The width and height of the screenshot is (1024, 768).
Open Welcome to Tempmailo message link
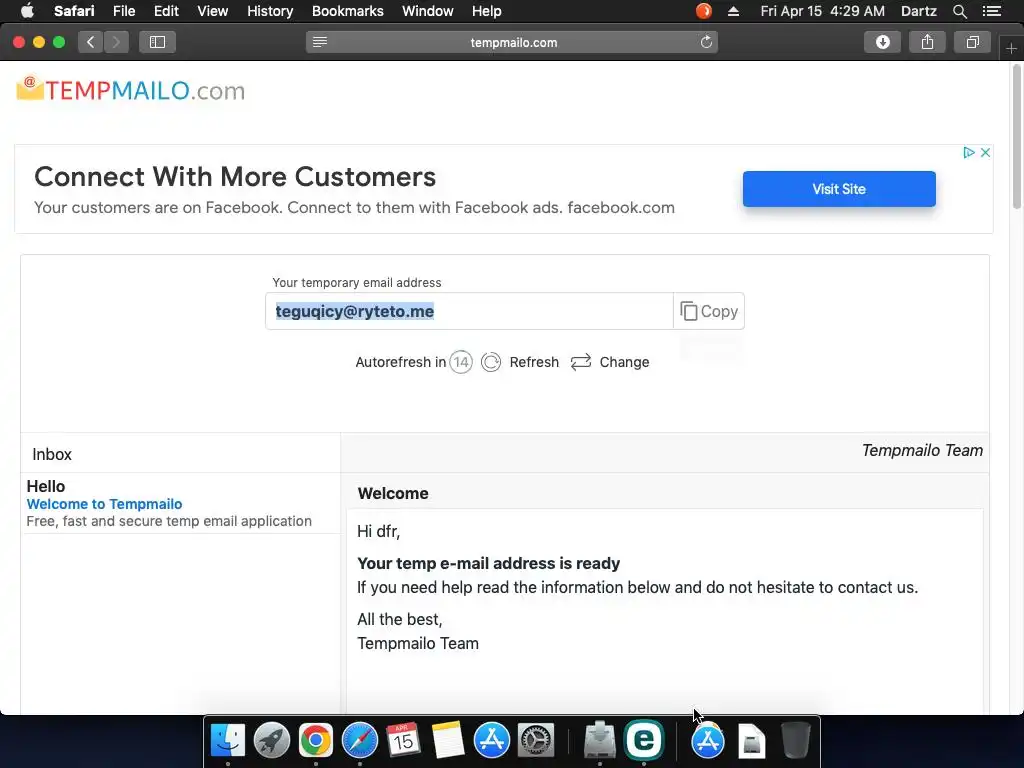(x=104, y=504)
